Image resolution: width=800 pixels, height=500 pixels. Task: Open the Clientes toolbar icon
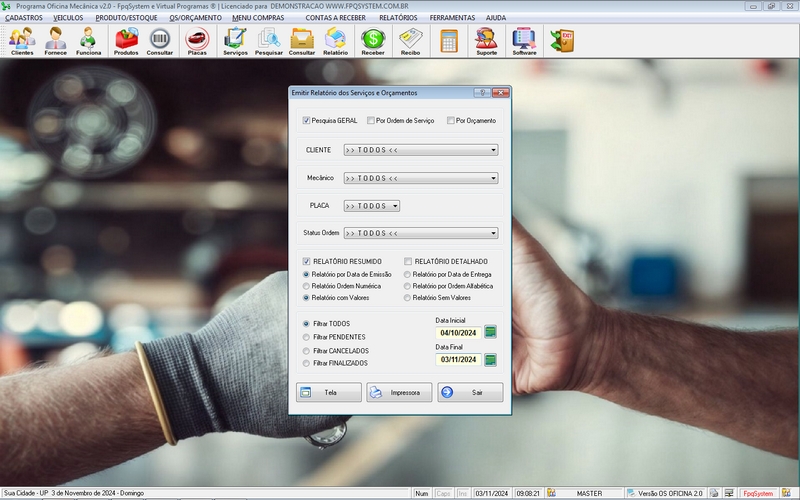click(x=22, y=41)
